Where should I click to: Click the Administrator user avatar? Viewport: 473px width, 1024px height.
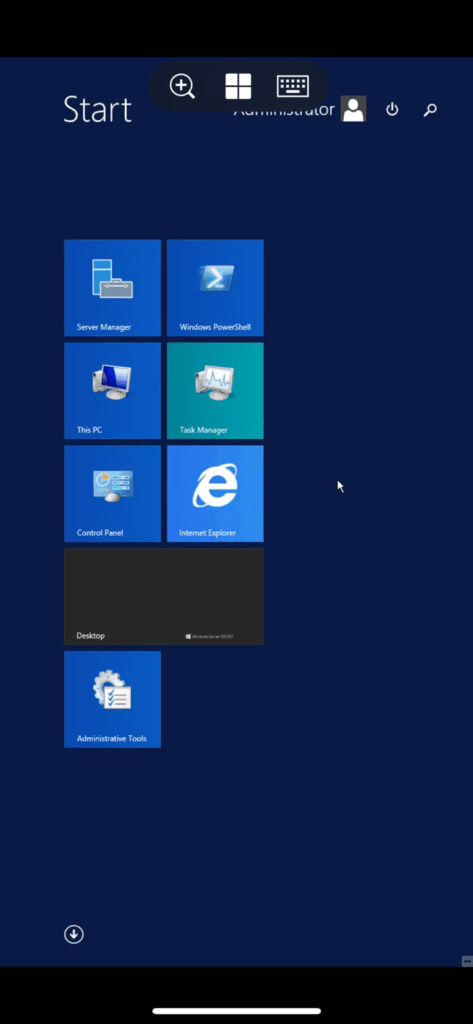coord(353,109)
